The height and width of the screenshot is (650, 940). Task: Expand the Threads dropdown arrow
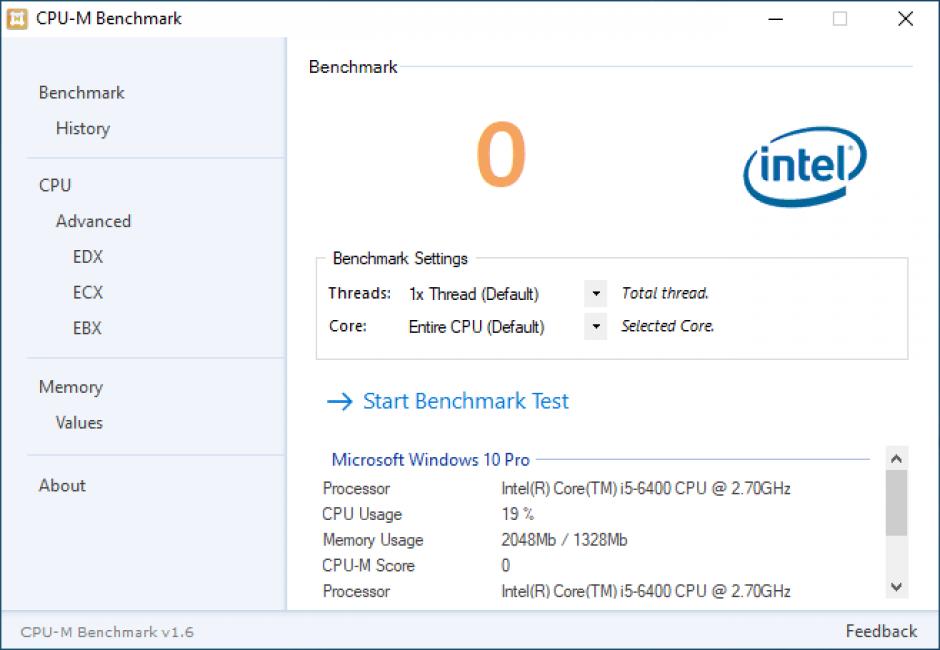point(595,294)
